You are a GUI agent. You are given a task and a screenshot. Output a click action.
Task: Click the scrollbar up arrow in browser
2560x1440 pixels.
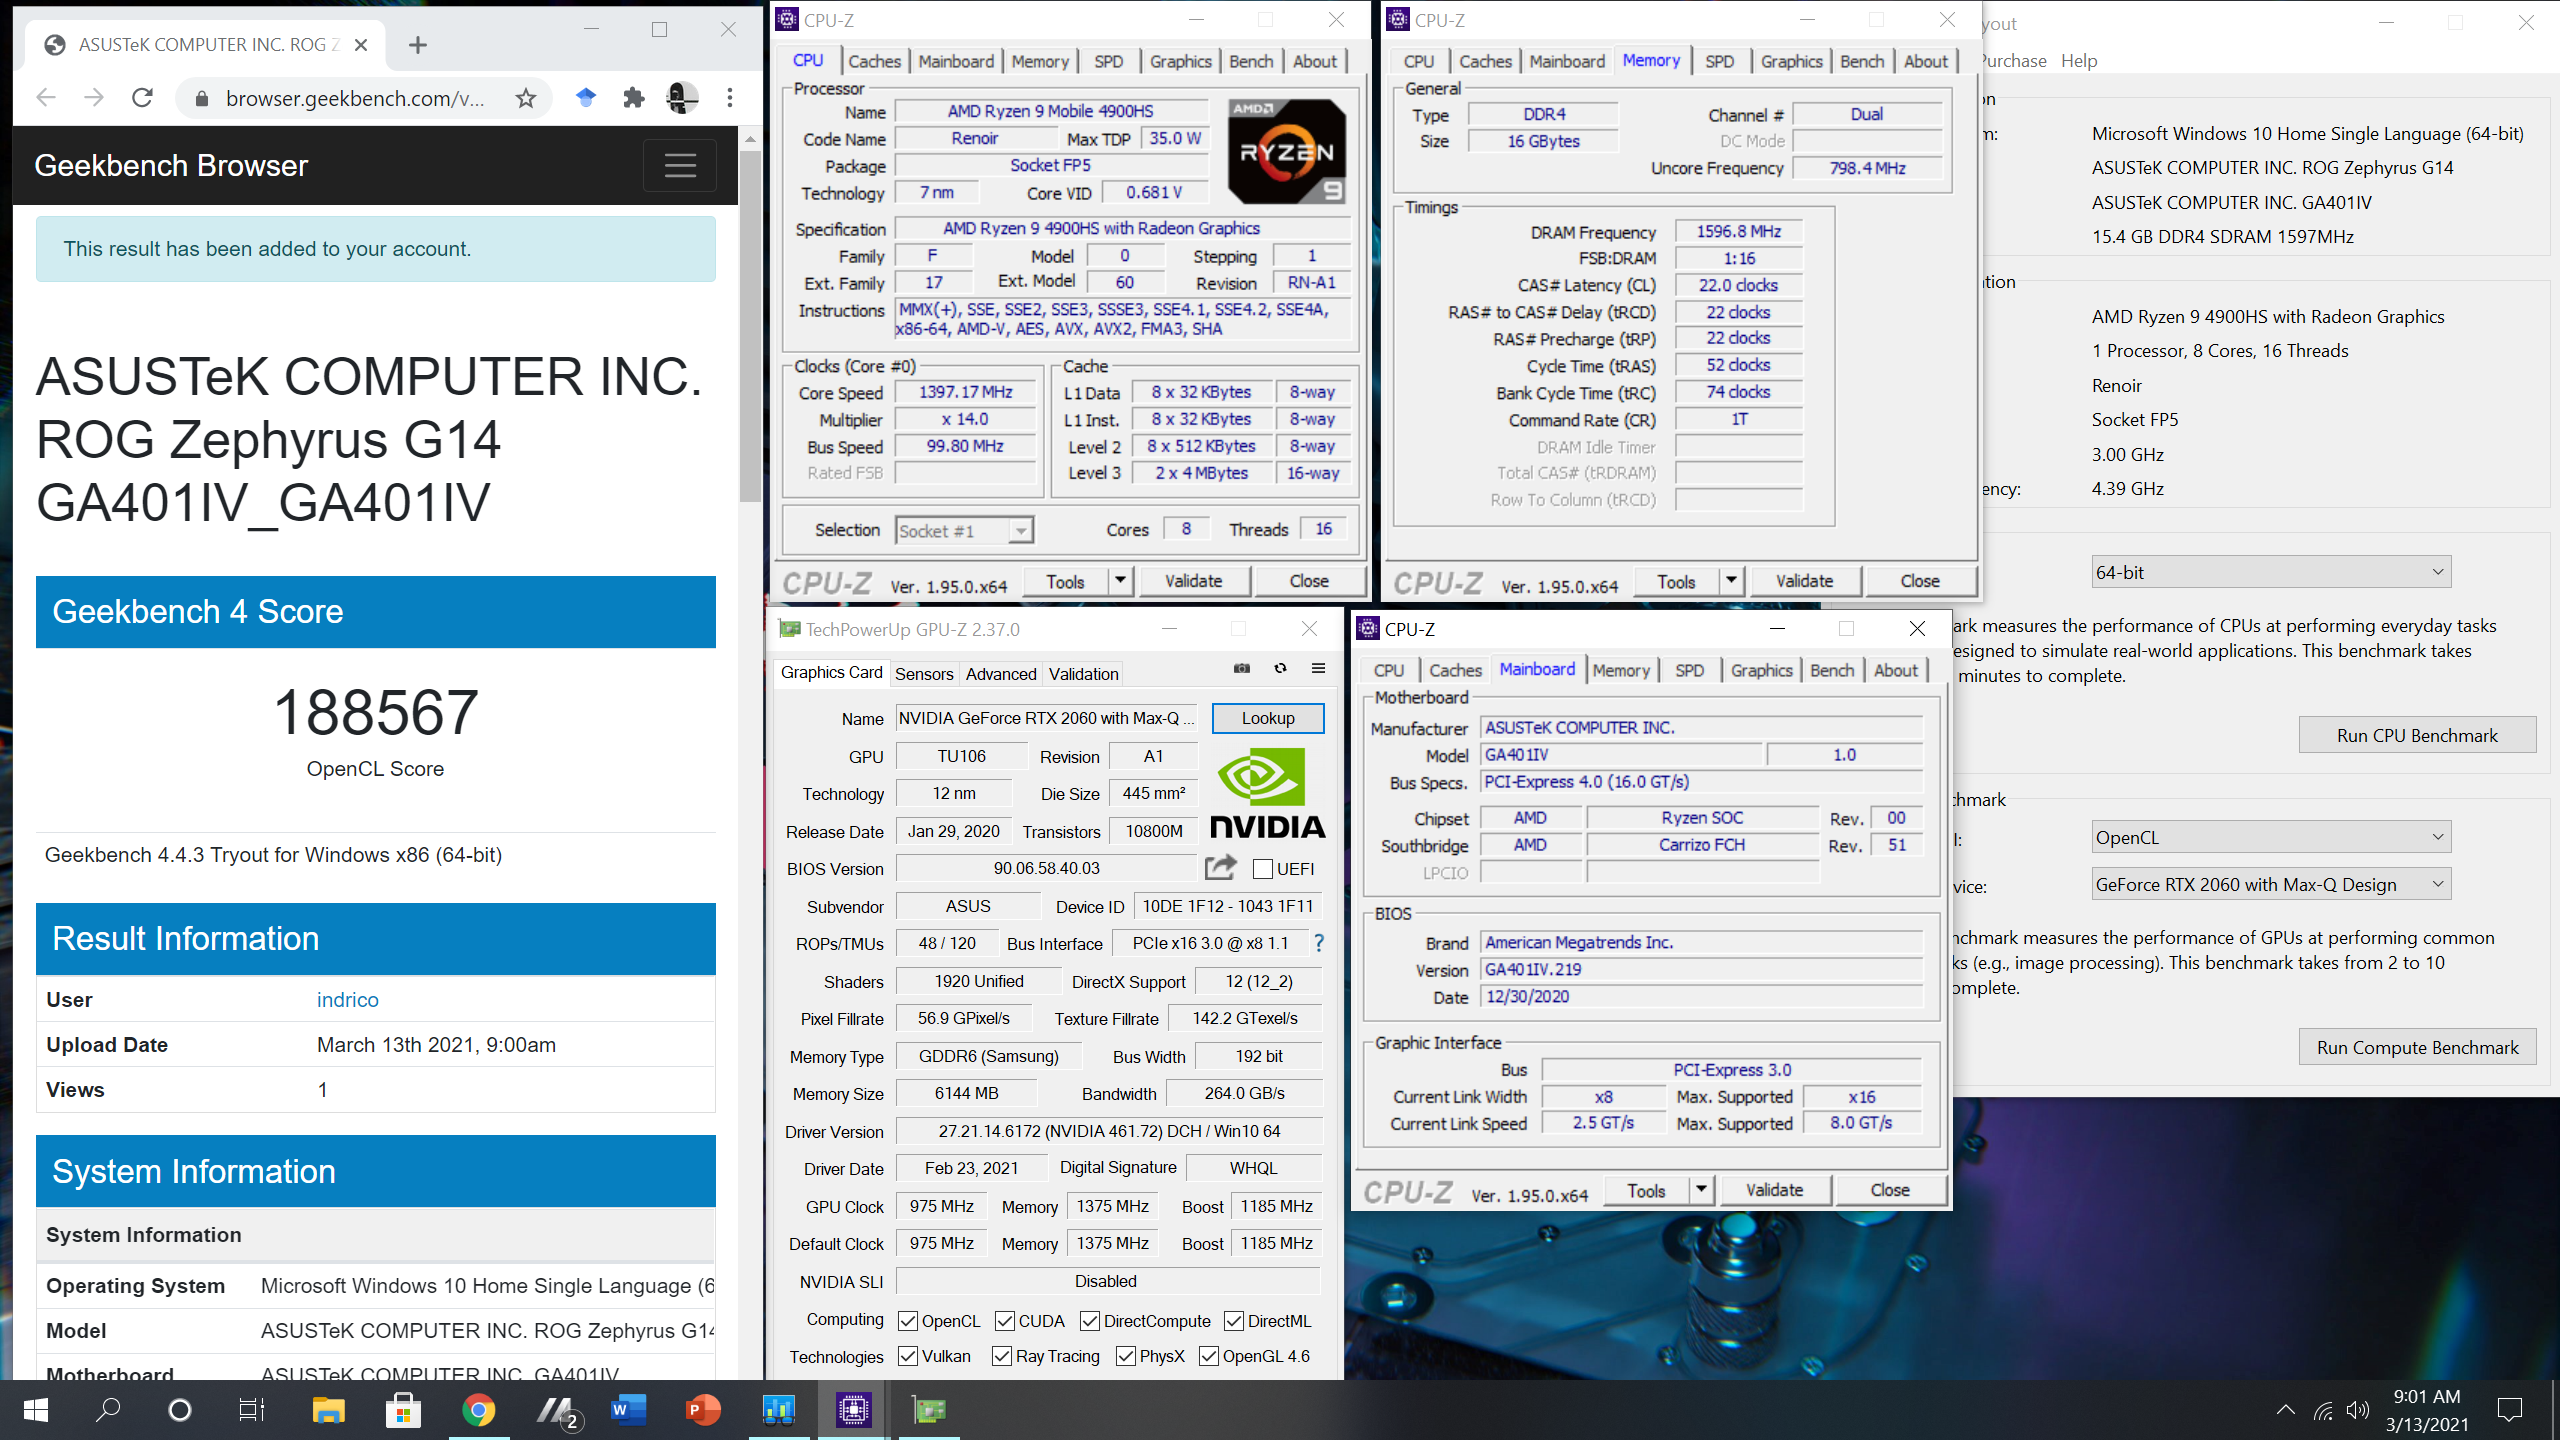pos(750,139)
